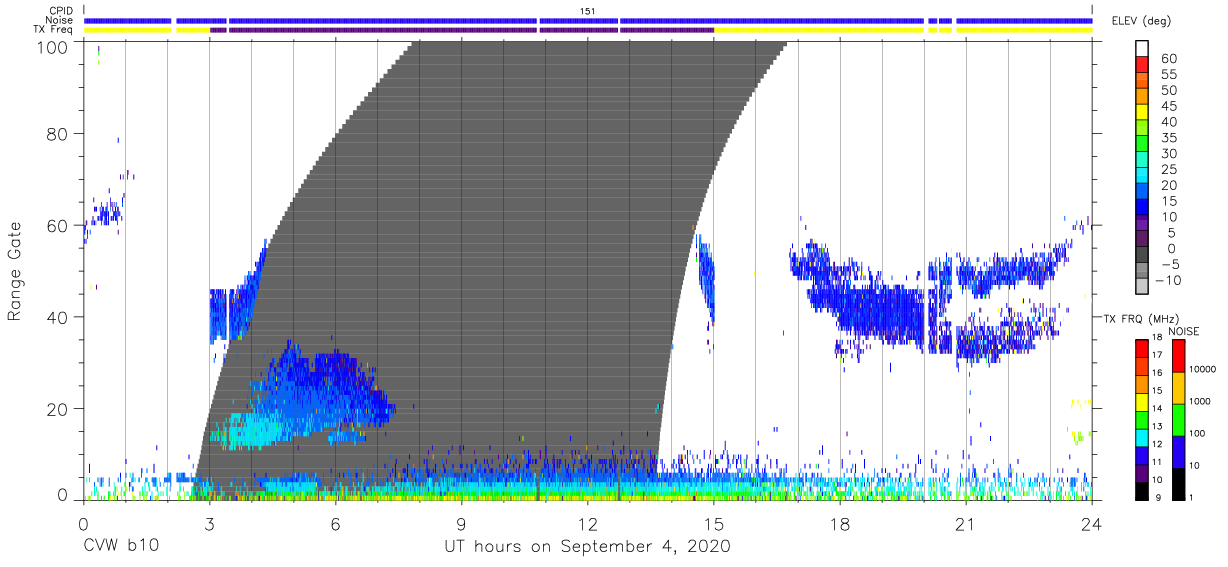Viewport: 1228px width, 567px height.
Task: Click the black bottom swatch of TX FRQ colorbar
Action: coord(1143,491)
